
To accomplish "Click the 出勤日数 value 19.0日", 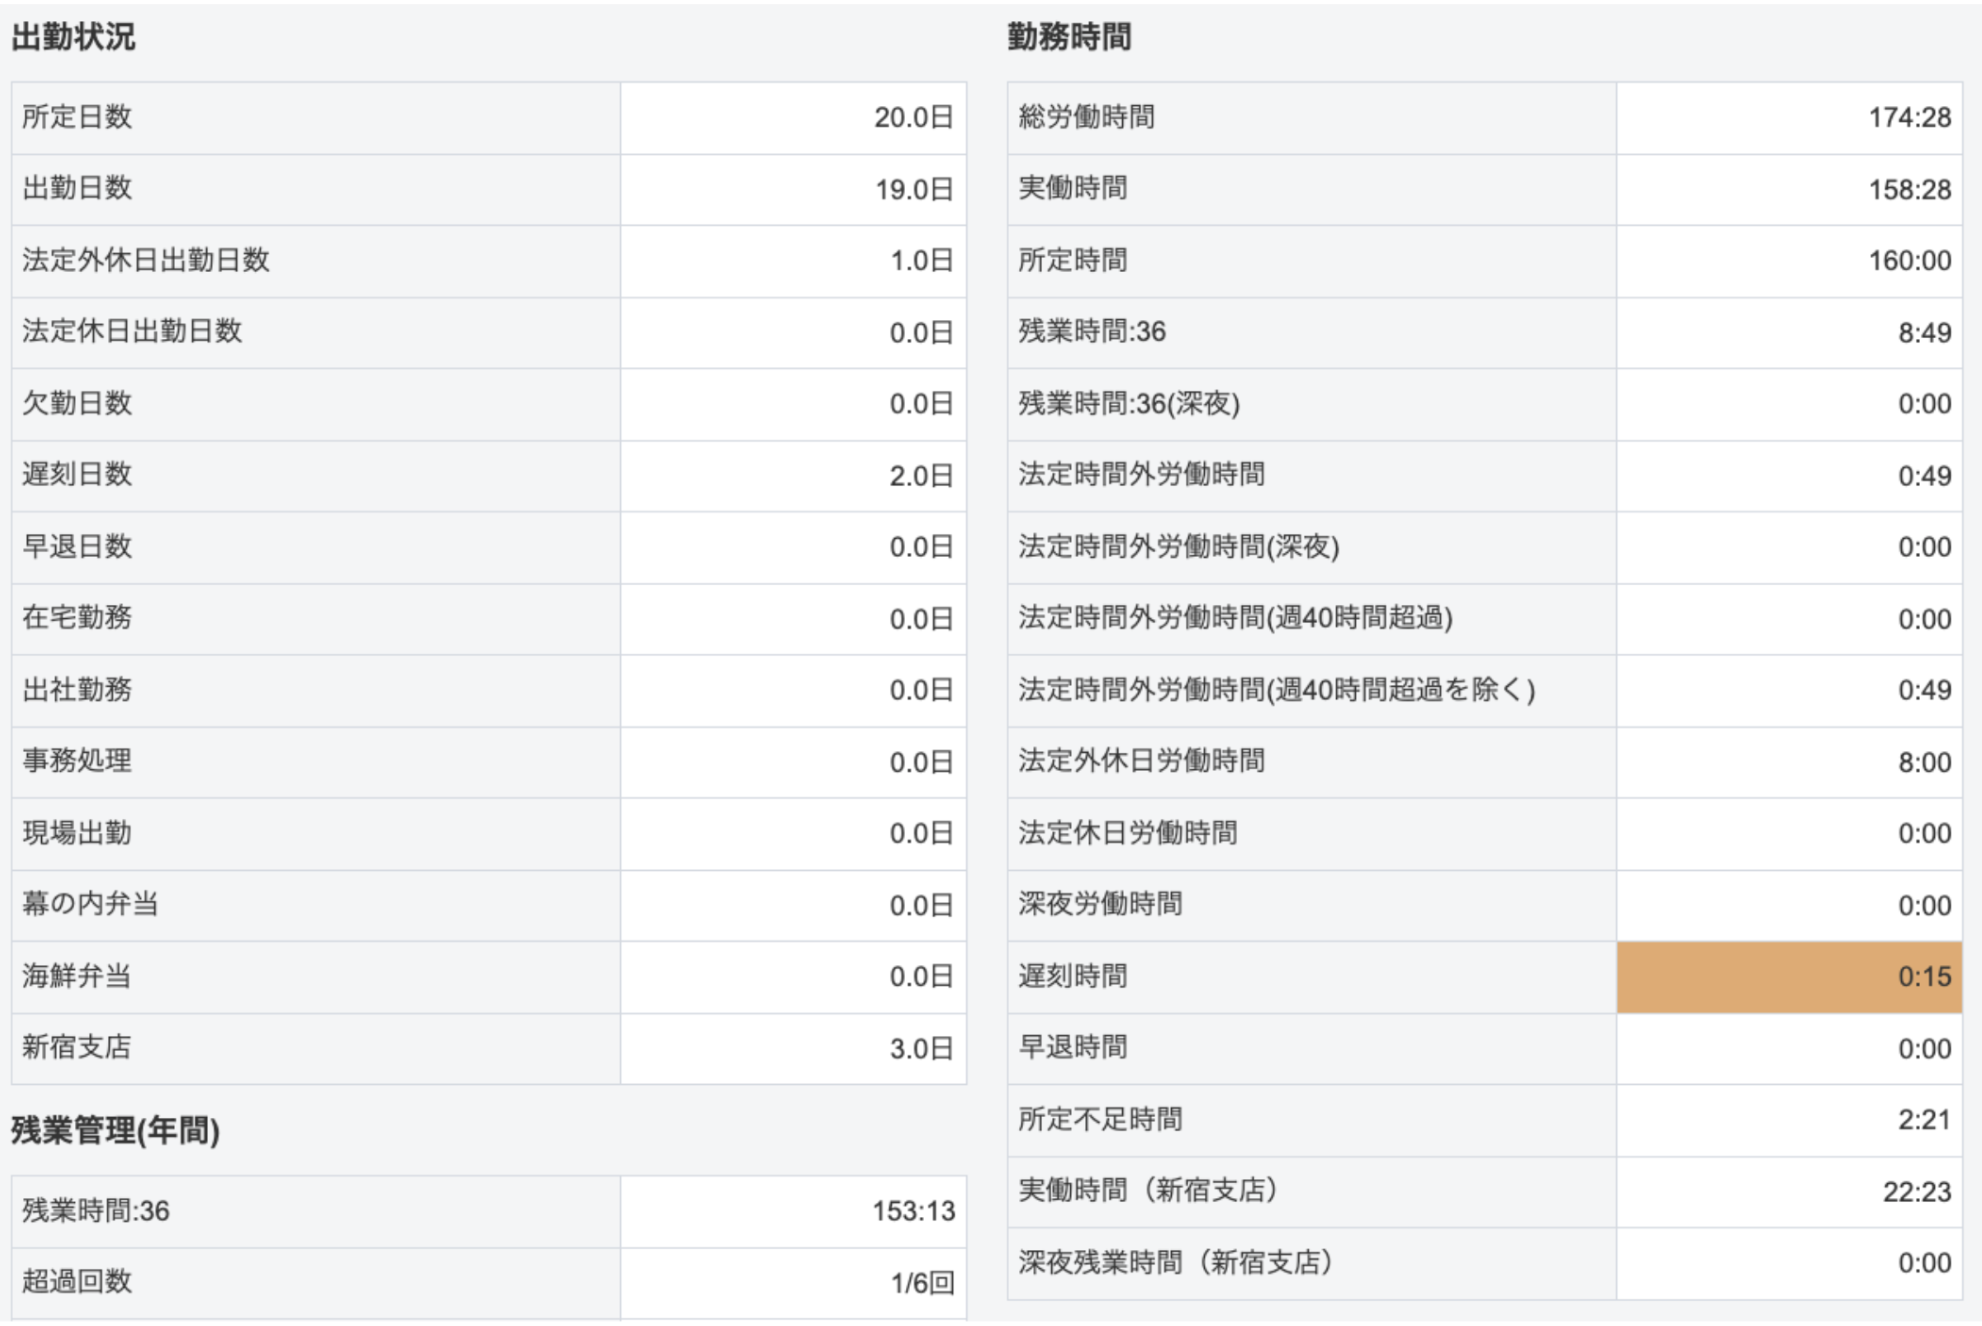I will (x=913, y=189).
